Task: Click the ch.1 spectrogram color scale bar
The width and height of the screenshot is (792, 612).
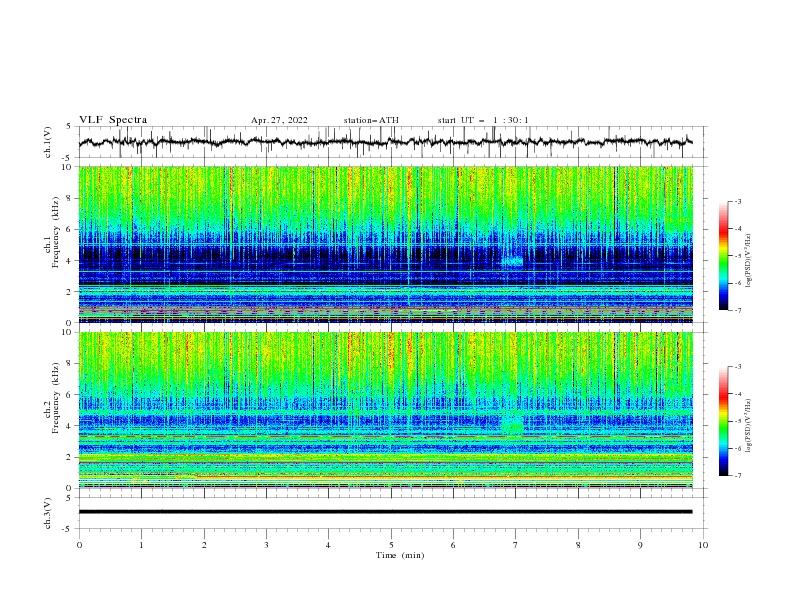Action: 723,256
